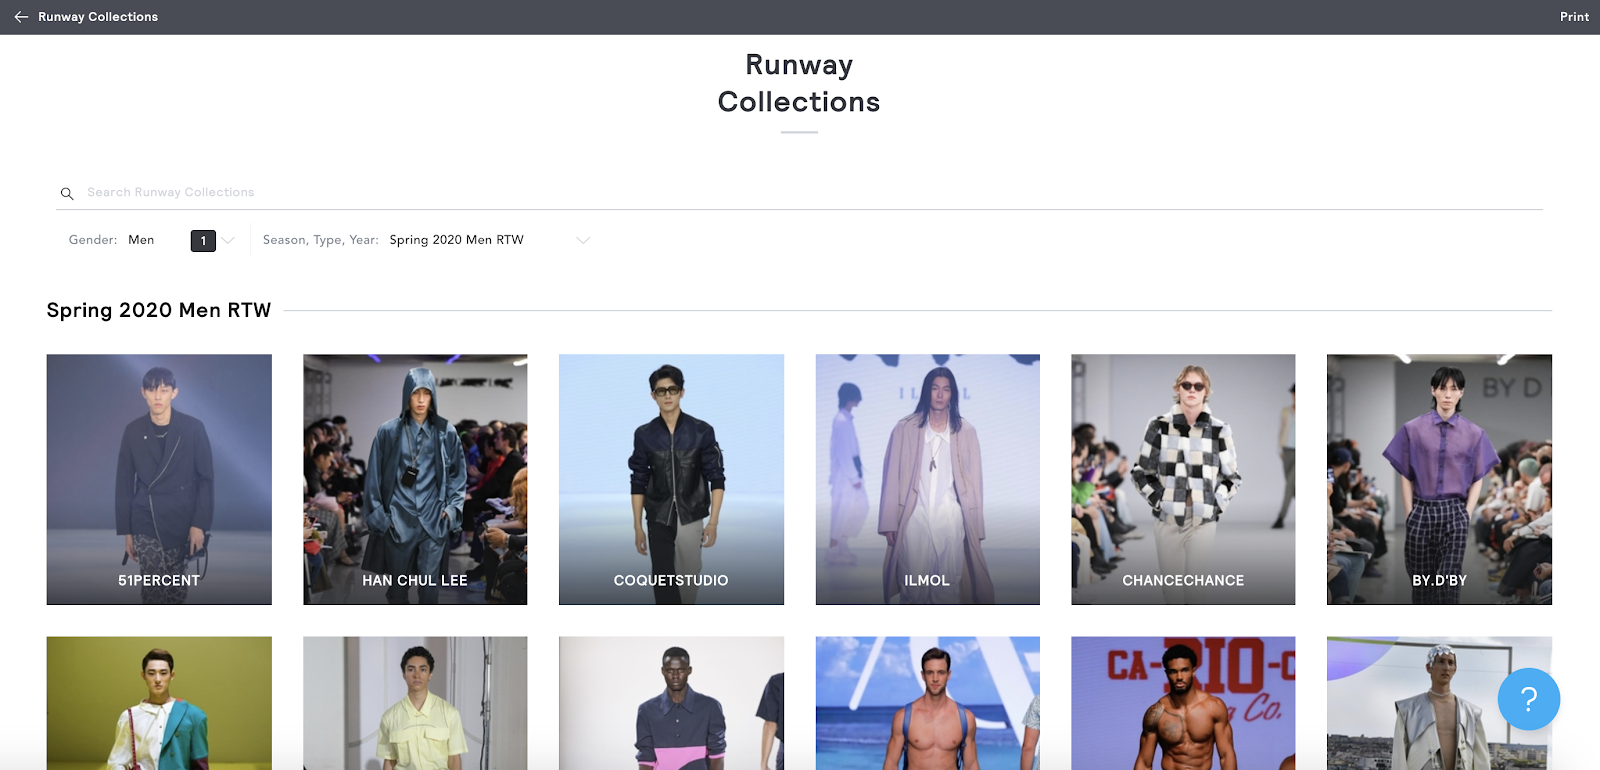Expand the Season, Type, Year dropdown chevron
Image resolution: width=1600 pixels, height=770 pixels.
click(583, 240)
